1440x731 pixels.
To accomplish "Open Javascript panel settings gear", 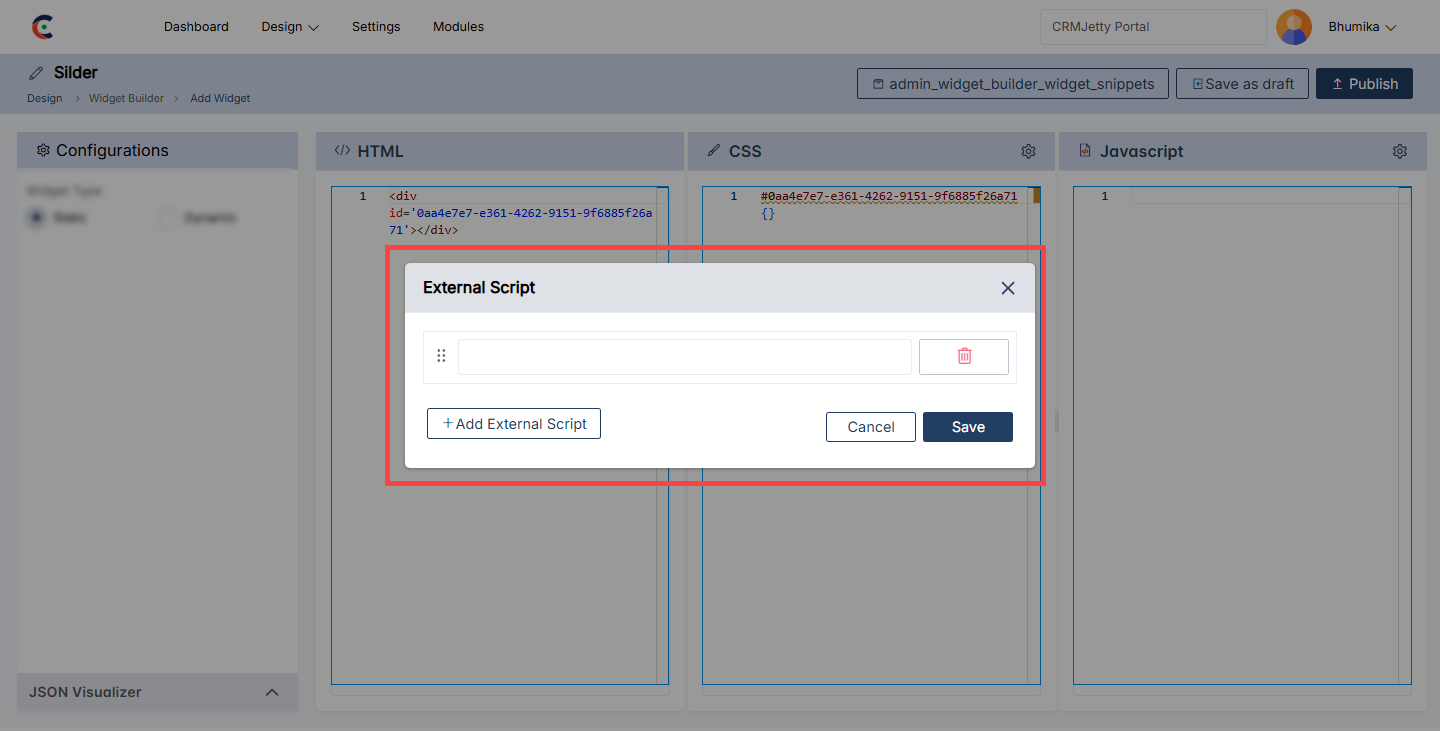I will [1399, 151].
